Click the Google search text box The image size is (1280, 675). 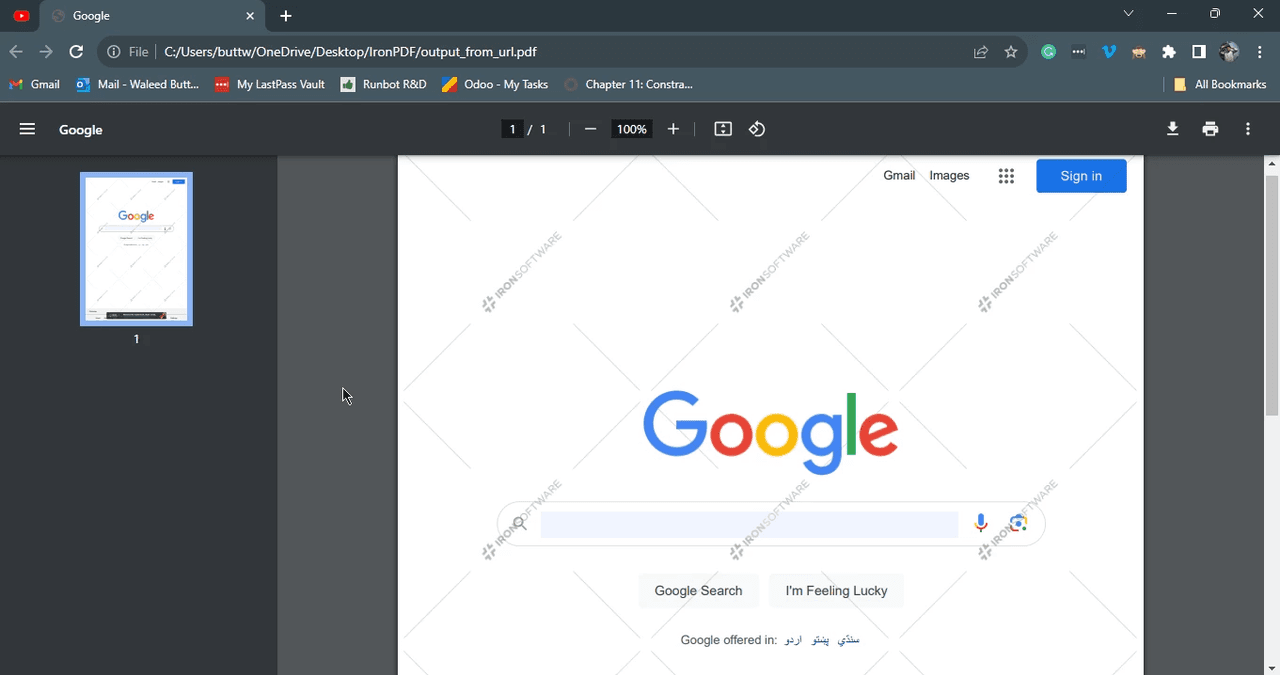click(749, 524)
